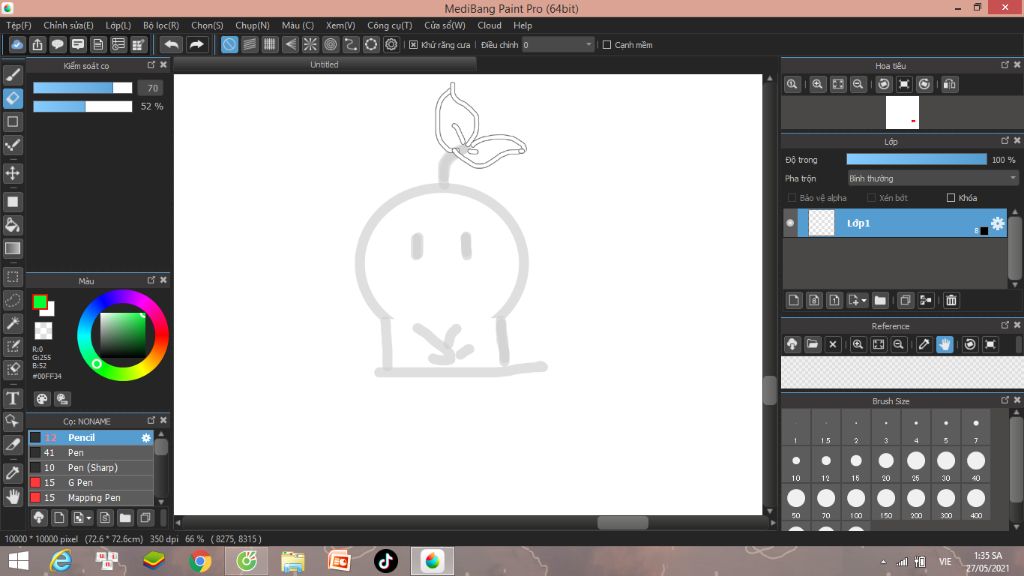Image resolution: width=1024 pixels, height=576 pixels.
Task: Enable the parallel lines snap
Action: click(x=249, y=44)
